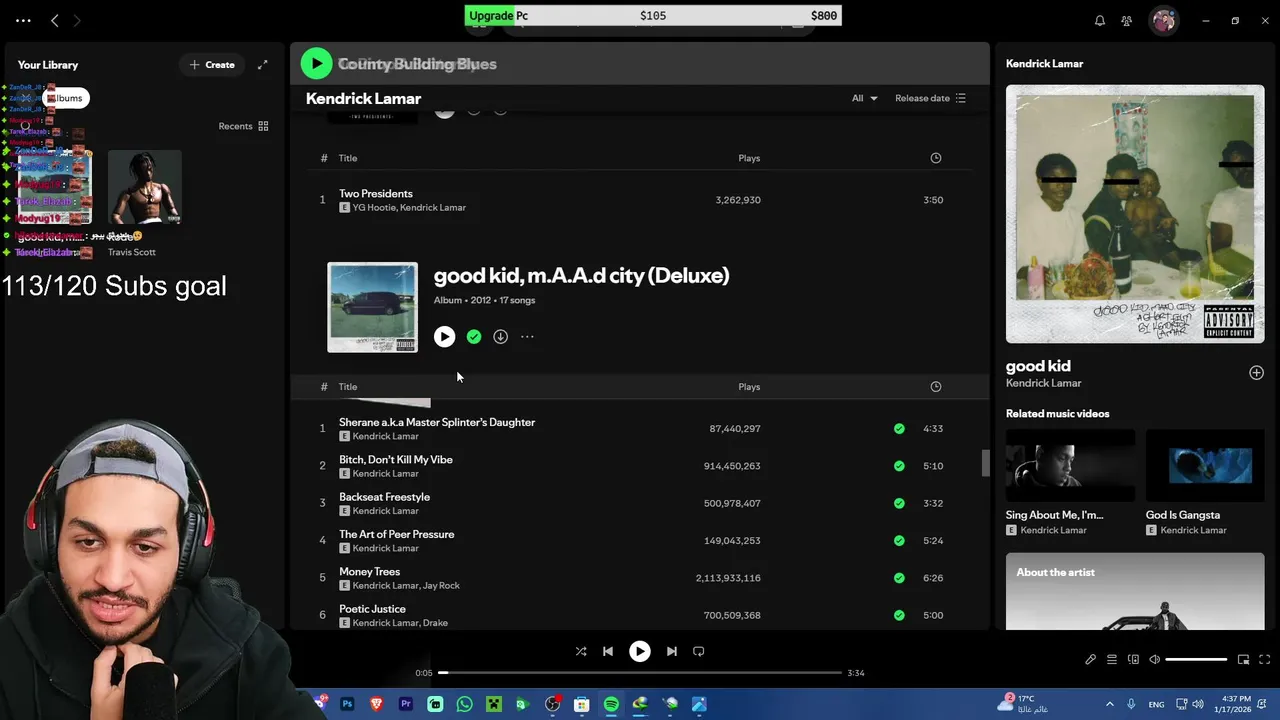Sort good kid tracks by Title column
Screen dimensions: 1280x720
point(348,387)
